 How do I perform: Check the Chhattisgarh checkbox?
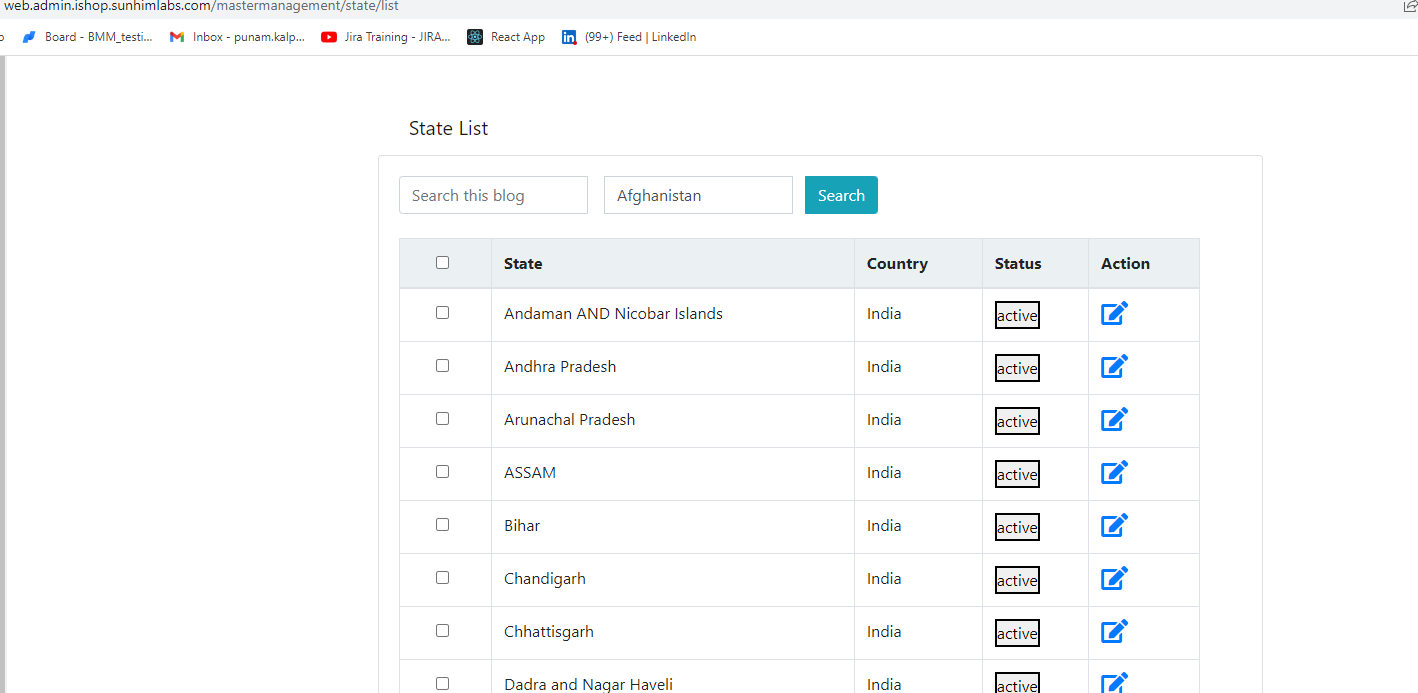442,631
